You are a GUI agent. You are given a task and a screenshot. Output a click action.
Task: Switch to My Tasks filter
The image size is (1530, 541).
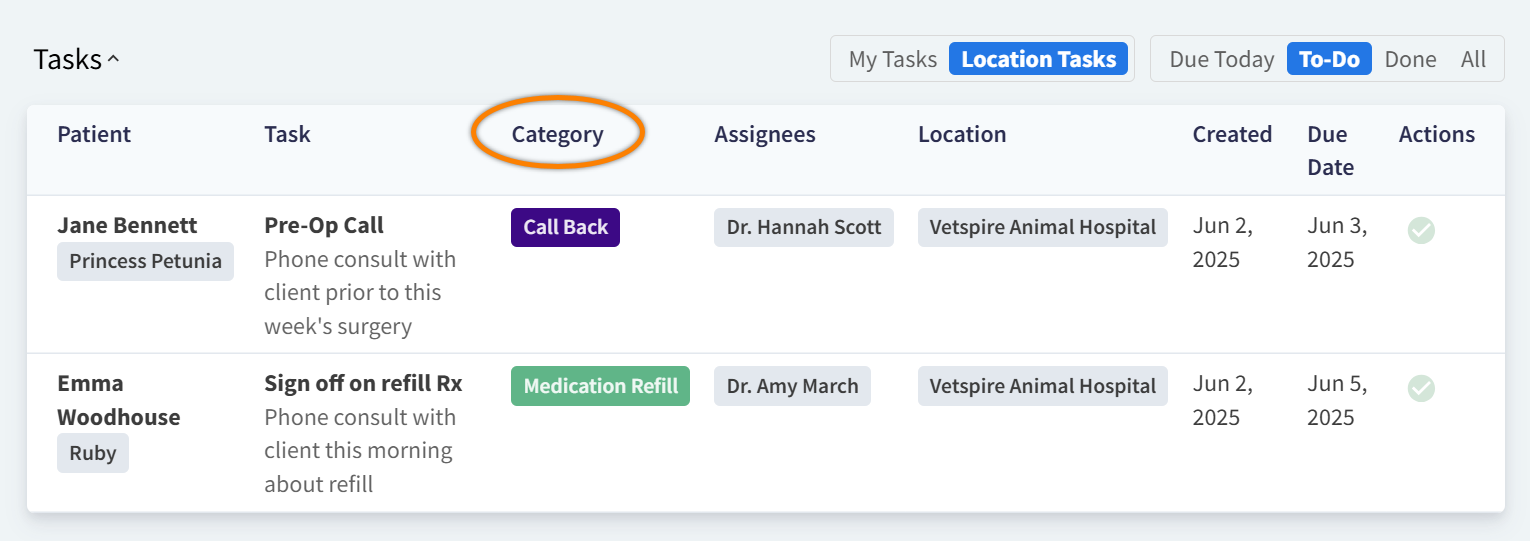click(x=892, y=59)
